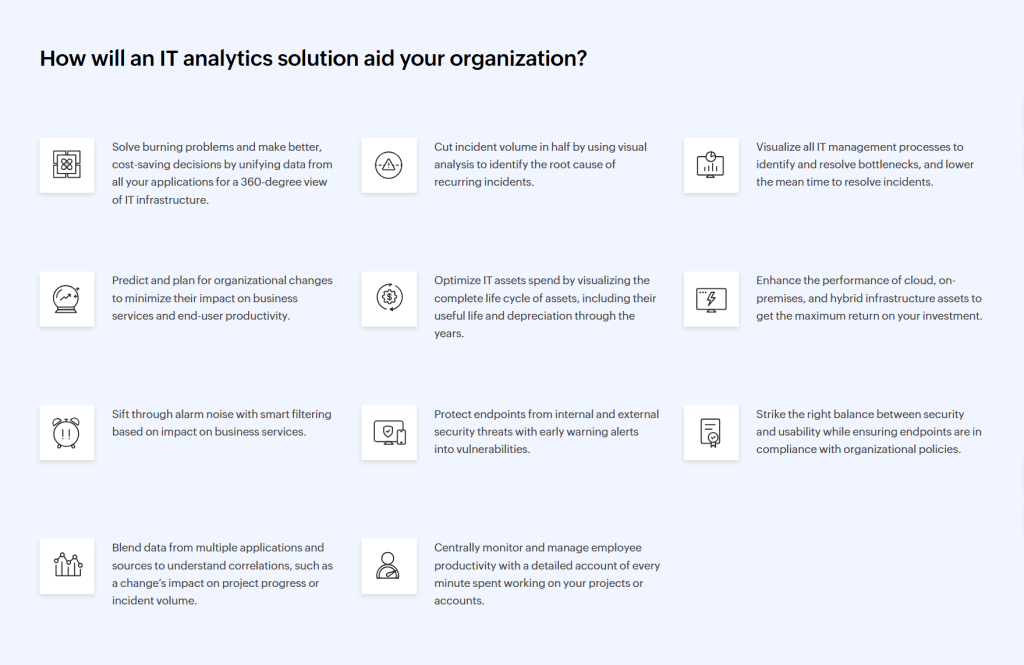1024x665 pixels.
Task: Select the employee productivity gauge icon
Action: tap(389, 566)
